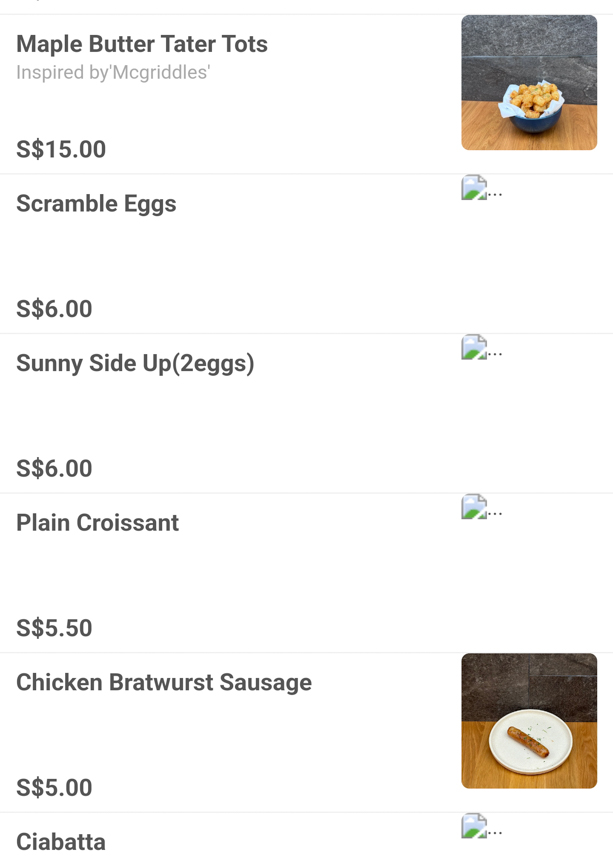The height and width of the screenshot is (858, 613).
Task: Open the Chicken Bratwurst Sausage photo
Action: tap(529, 721)
